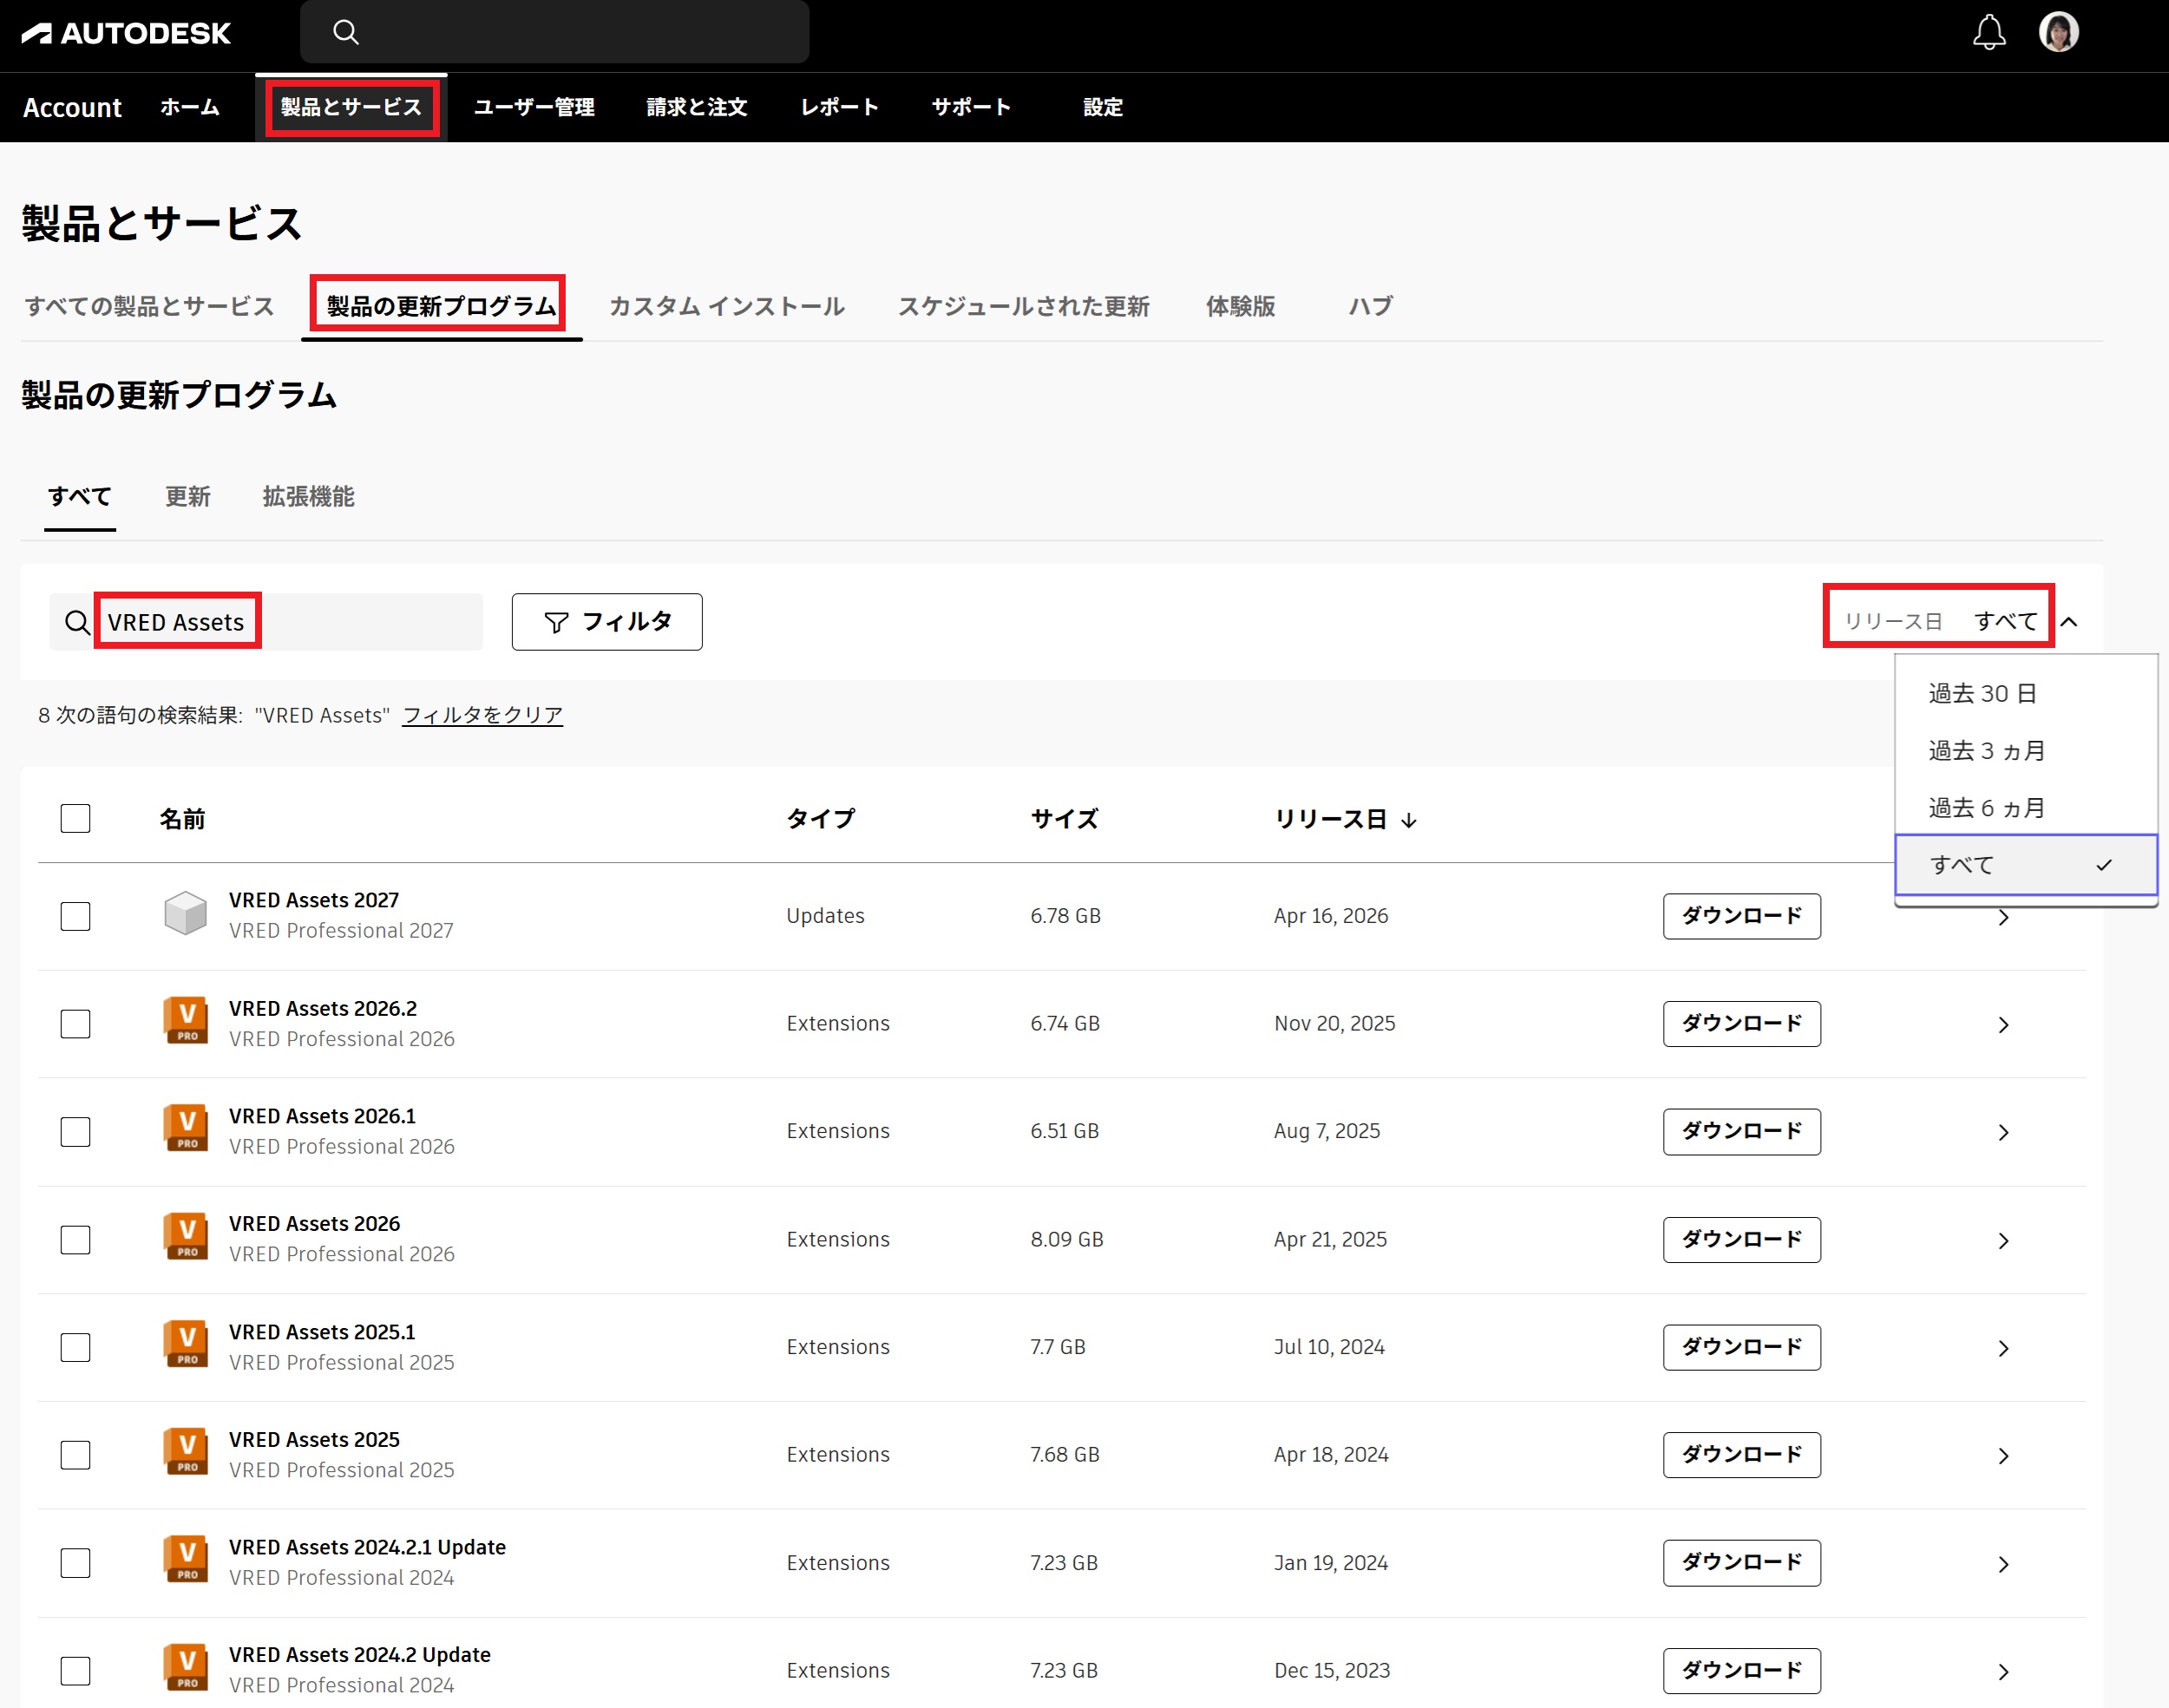
Task: Click the VRED Assets search input
Action: [266, 622]
